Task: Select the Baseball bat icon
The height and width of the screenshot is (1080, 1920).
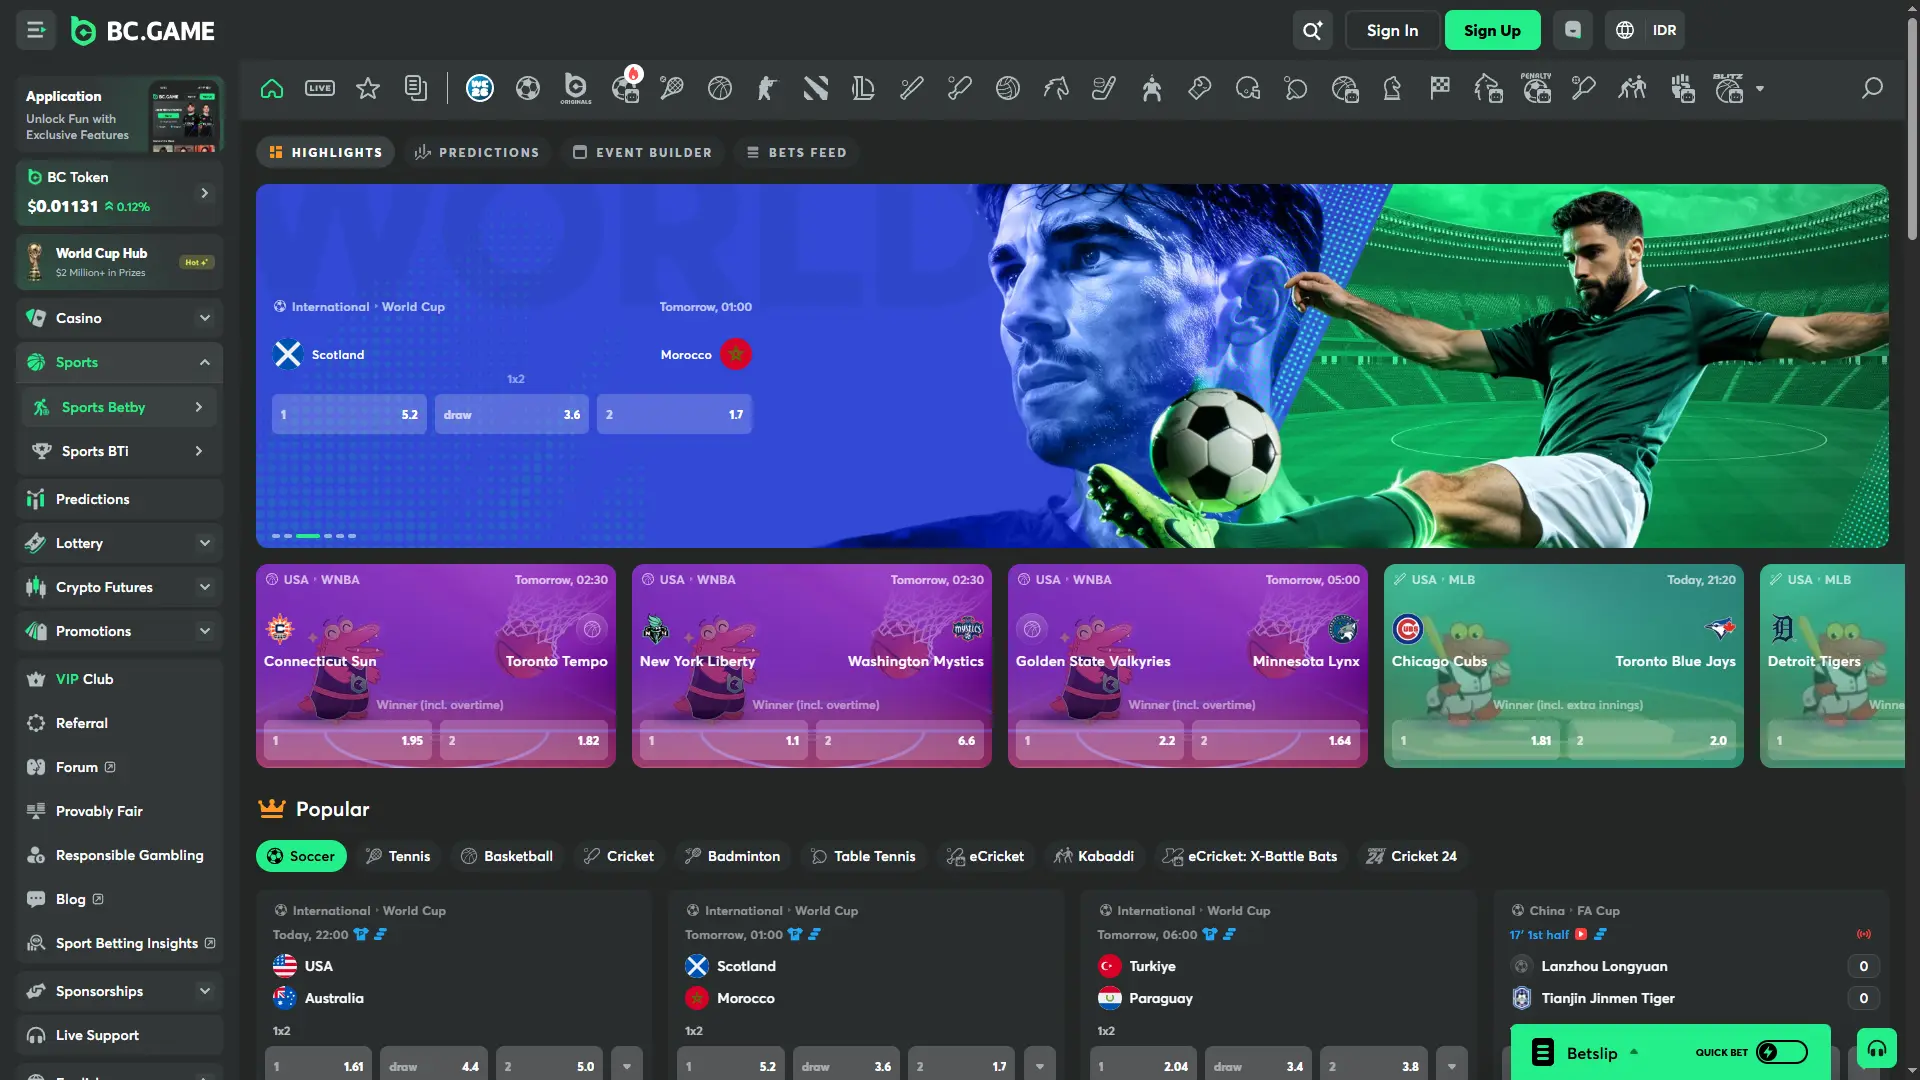Action: pos(912,88)
